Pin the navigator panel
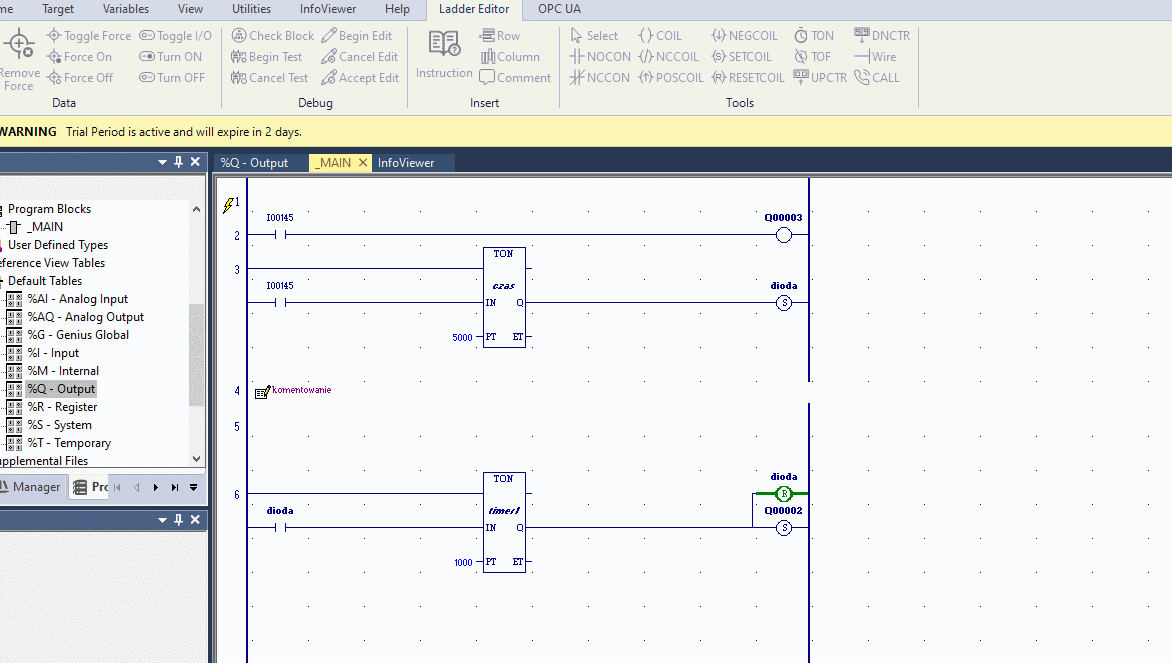 (179, 162)
